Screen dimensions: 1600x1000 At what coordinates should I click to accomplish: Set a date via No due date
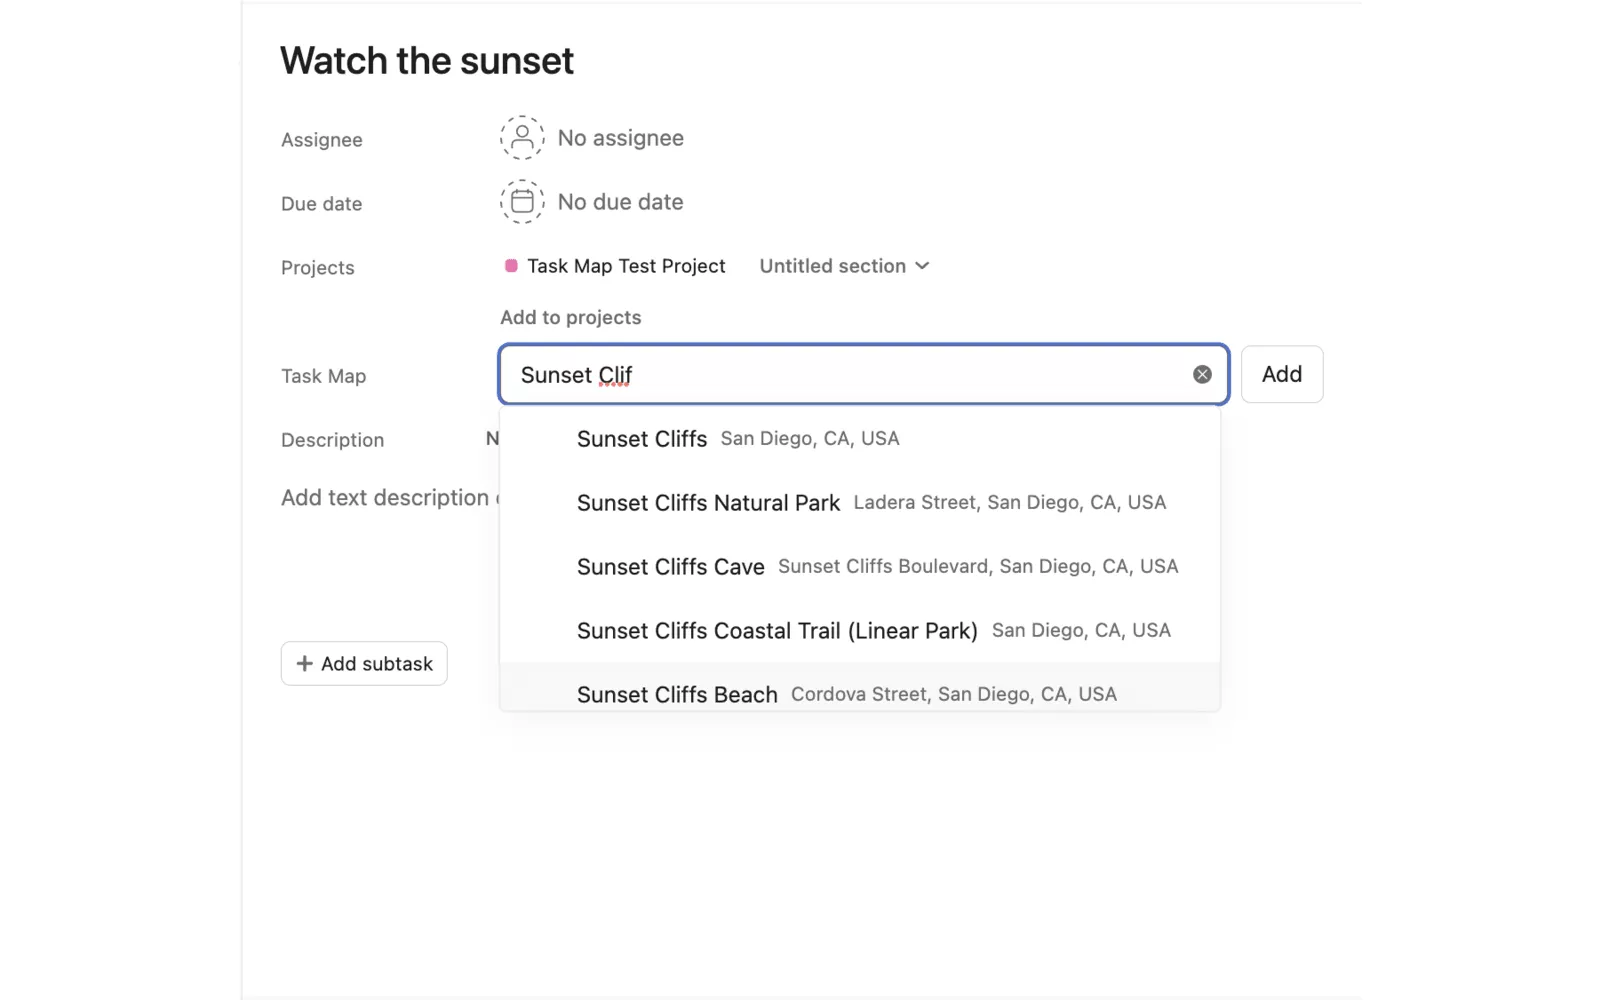pos(620,202)
